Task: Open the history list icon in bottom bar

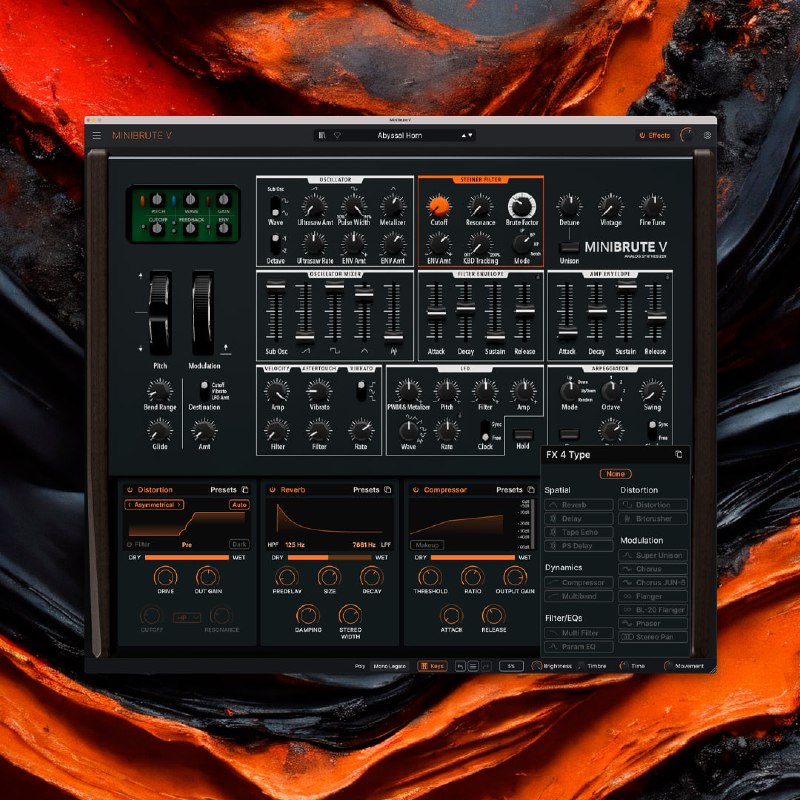Action: pos(473,666)
